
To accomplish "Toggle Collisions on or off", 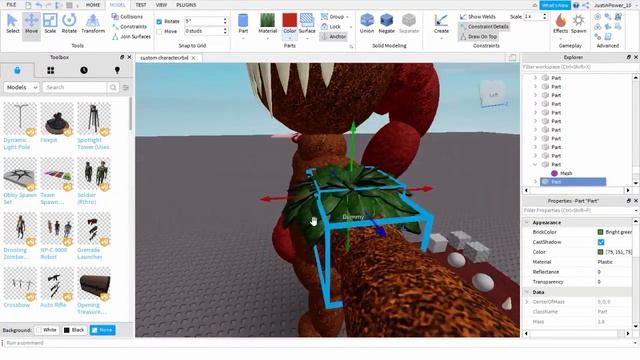I will (127, 17).
